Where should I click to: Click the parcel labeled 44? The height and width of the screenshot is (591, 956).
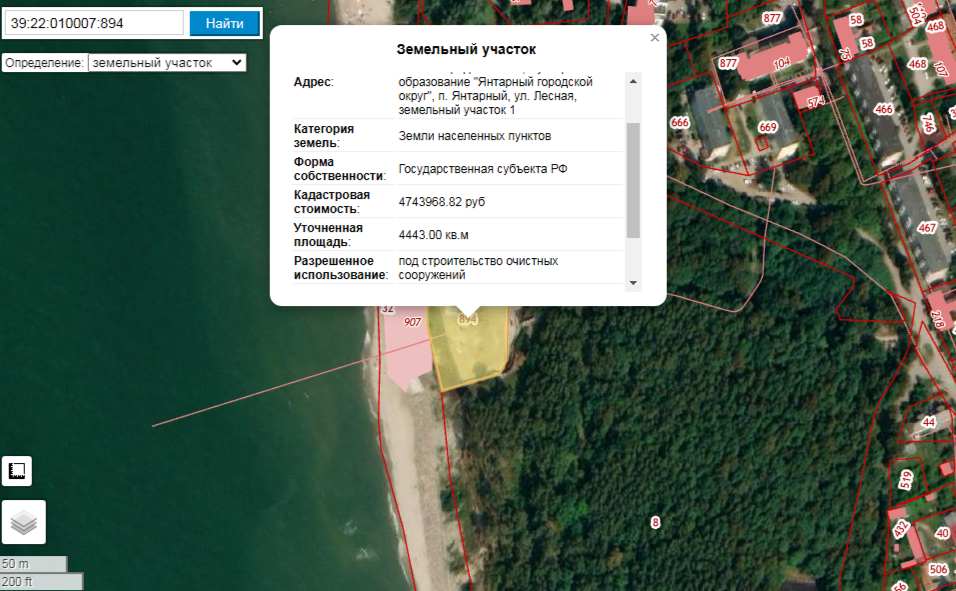click(x=928, y=423)
